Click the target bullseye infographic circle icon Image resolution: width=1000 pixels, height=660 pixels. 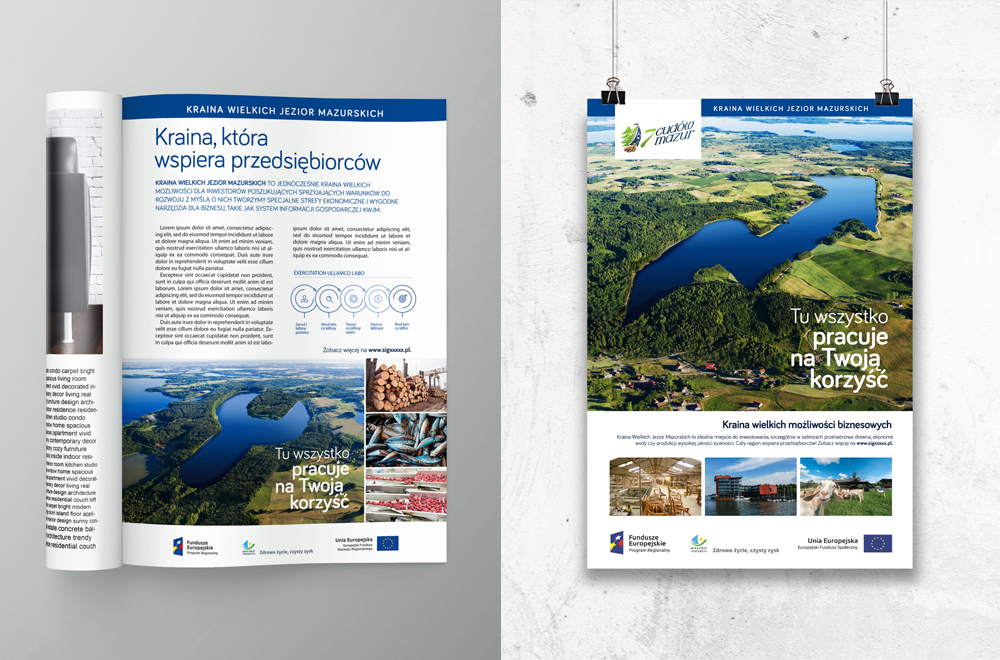pyautogui.click(x=402, y=298)
